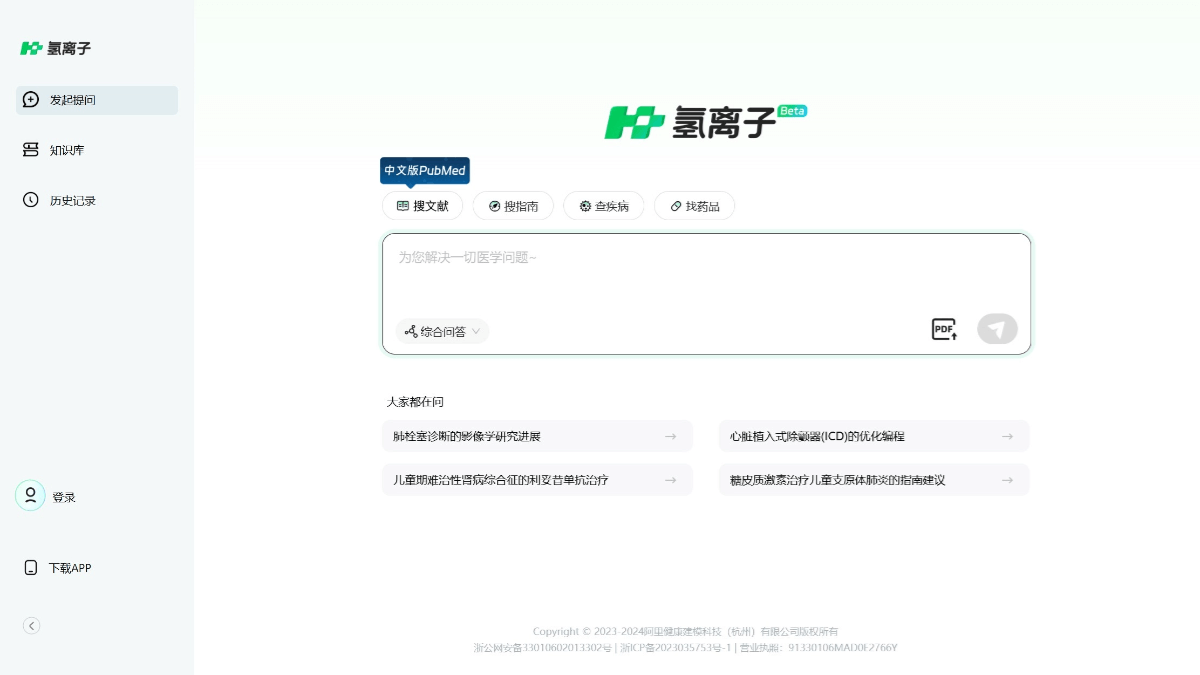The height and width of the screenshot is (675, 1200).
Task: Open 发起提问 in the sidebar
Action: tap(97, 100)
